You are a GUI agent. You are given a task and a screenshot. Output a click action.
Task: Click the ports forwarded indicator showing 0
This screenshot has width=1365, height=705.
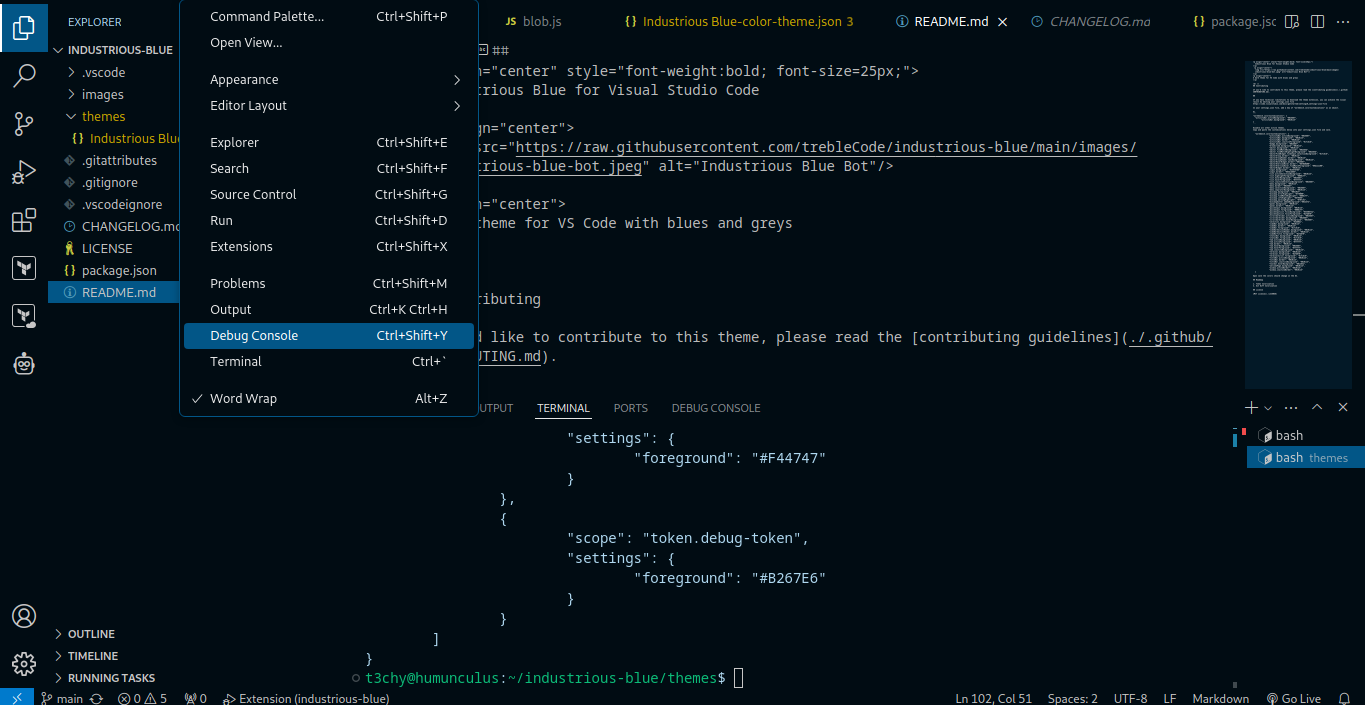[195, 698]
